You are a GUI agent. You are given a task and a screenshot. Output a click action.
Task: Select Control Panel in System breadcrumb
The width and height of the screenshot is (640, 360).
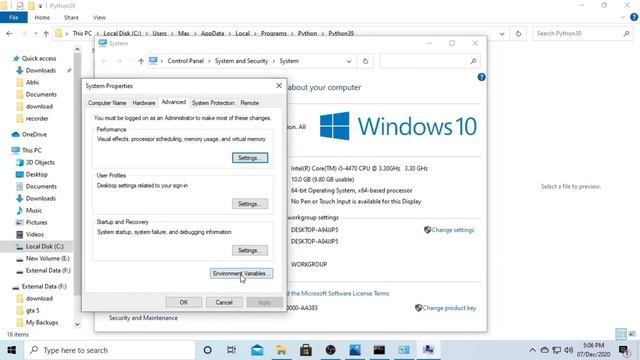(185, 61)
